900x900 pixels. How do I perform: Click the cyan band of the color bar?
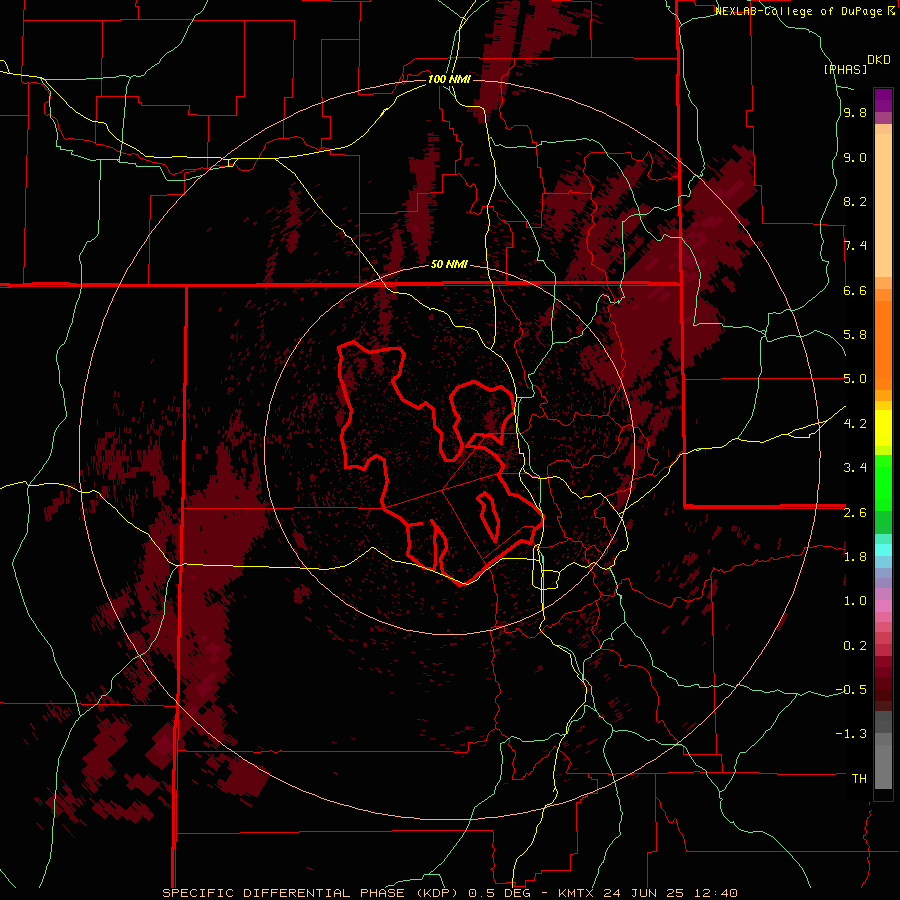pyautogui.click(x=883, y=550)
